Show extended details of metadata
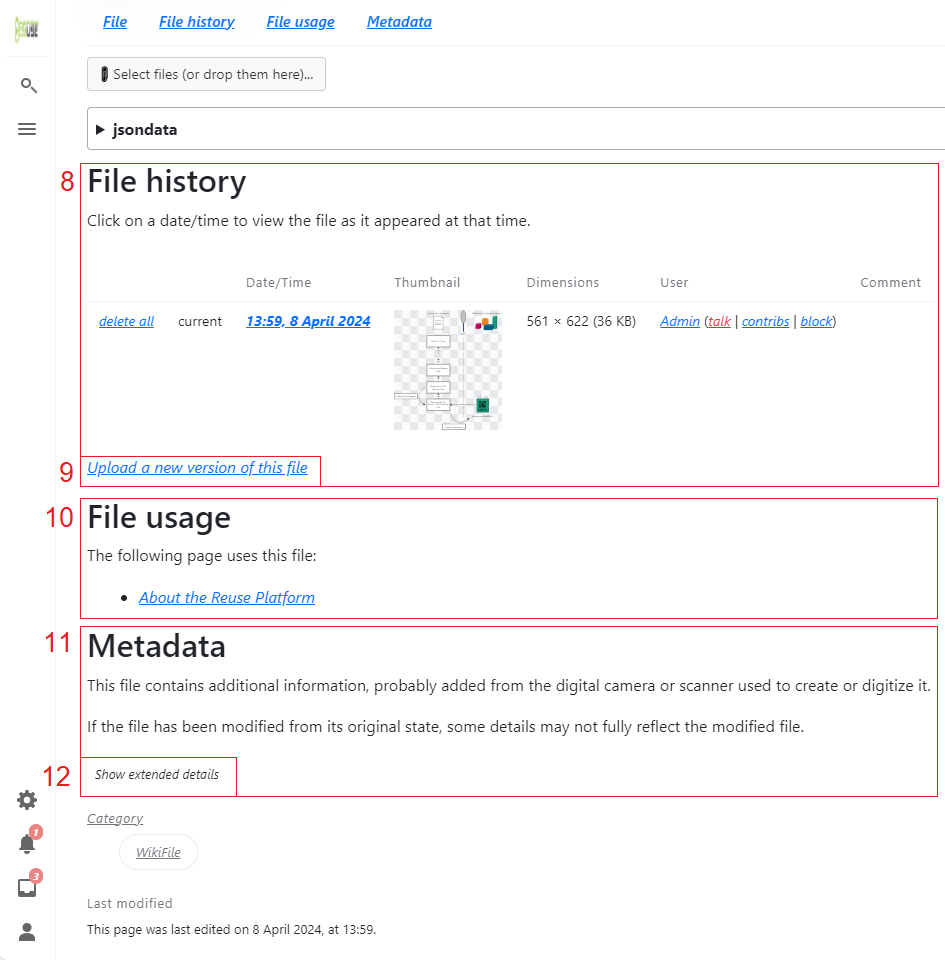Viewport: 945px width, 960px height. tap(157, 775)
